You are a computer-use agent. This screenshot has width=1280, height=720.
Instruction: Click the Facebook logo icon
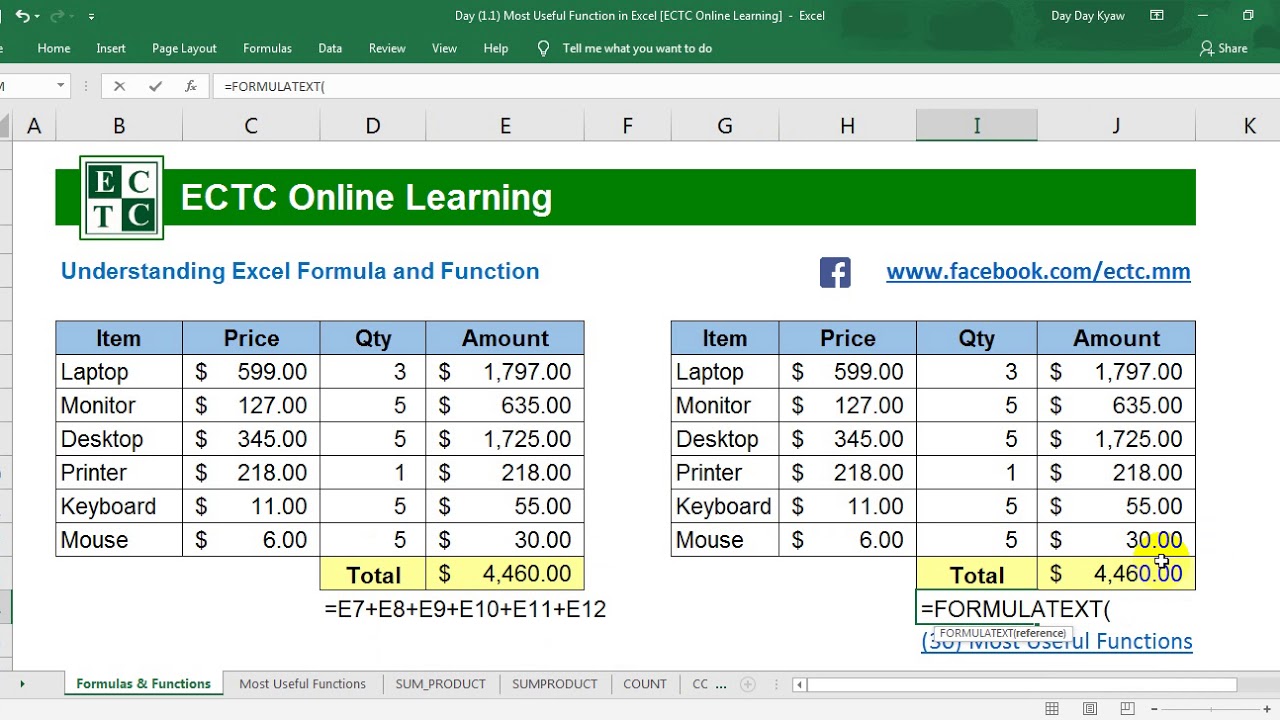(x=835, y=272)
